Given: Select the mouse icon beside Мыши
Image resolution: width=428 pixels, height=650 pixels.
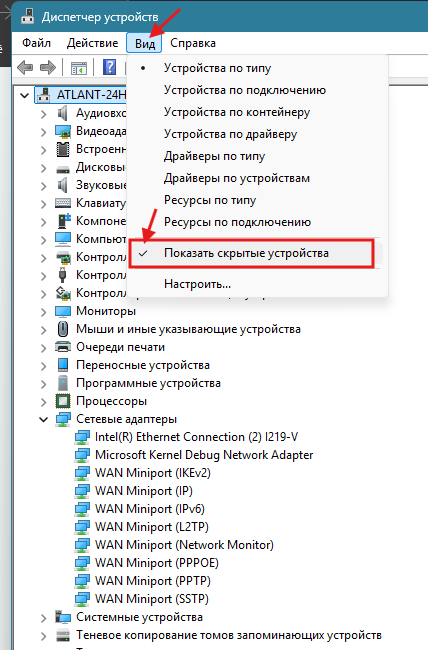Looking at the screenshot, I should [x=63, y=329].
